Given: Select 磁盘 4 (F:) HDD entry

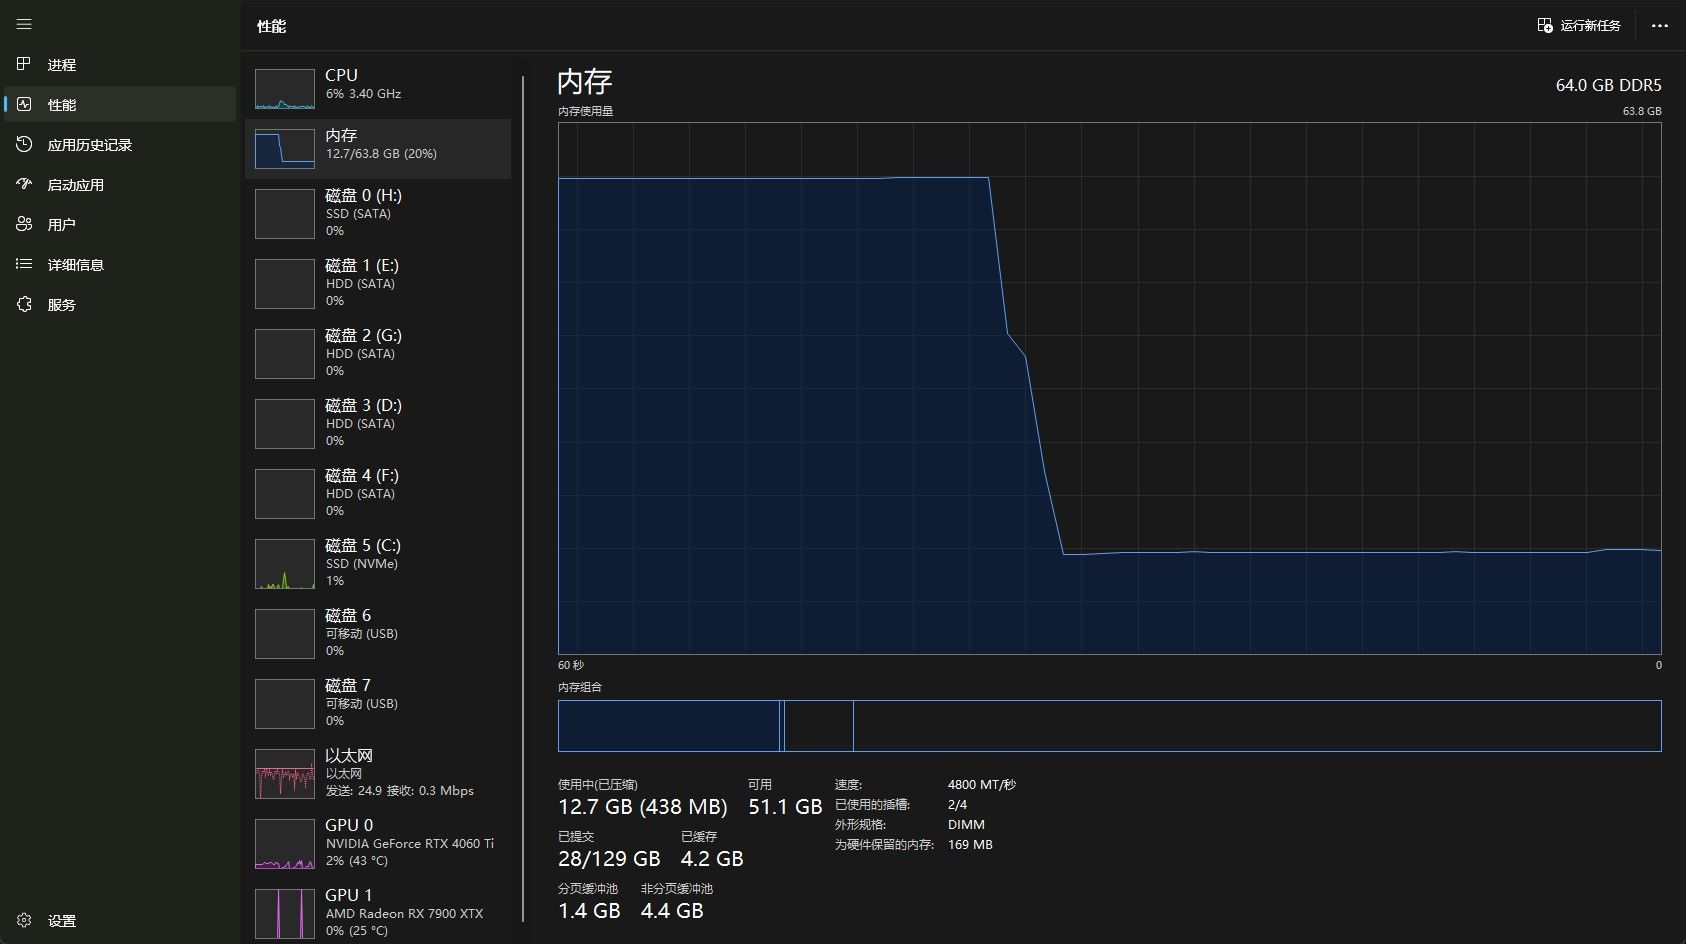Looking at the screenshot, I should [378, 492].
